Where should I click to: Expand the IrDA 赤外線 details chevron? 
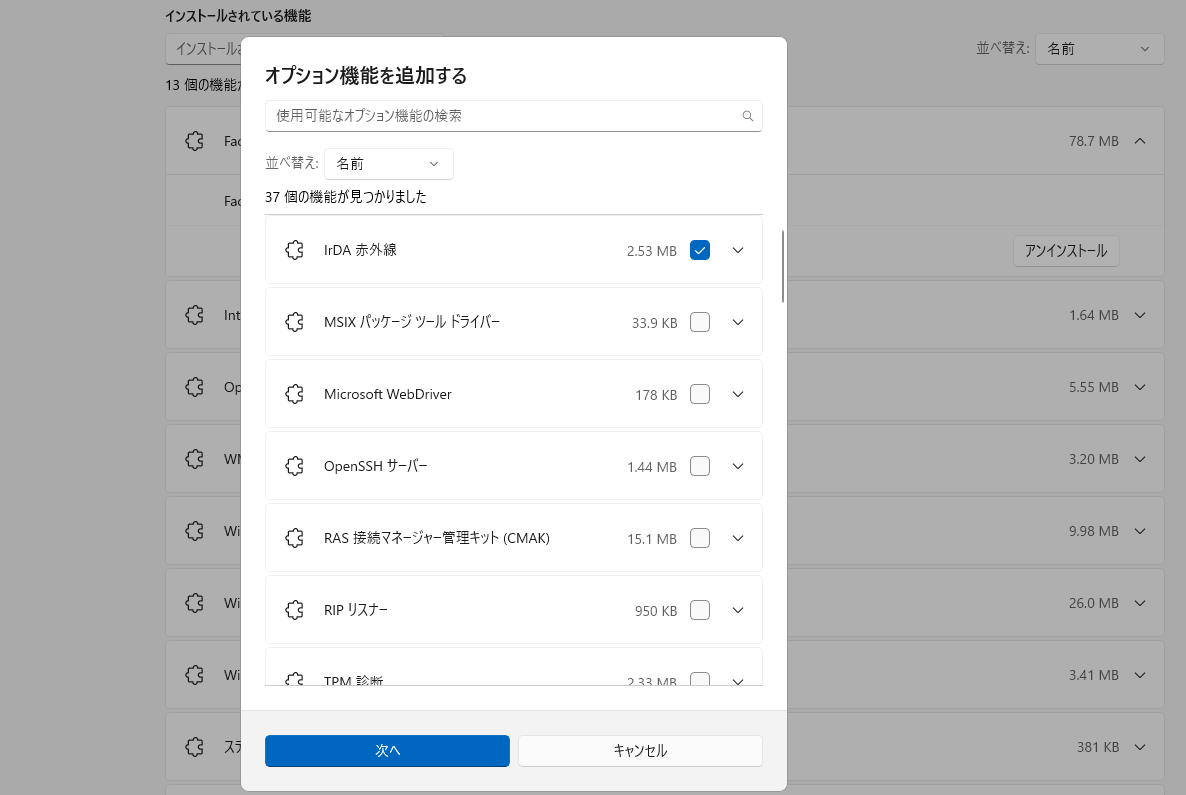point(738,250)
